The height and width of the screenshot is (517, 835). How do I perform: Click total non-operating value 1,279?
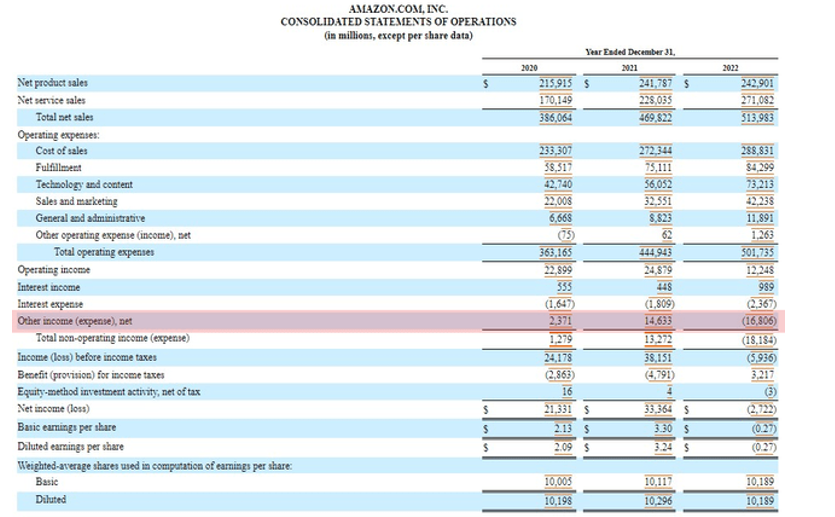tap(561, 339)
